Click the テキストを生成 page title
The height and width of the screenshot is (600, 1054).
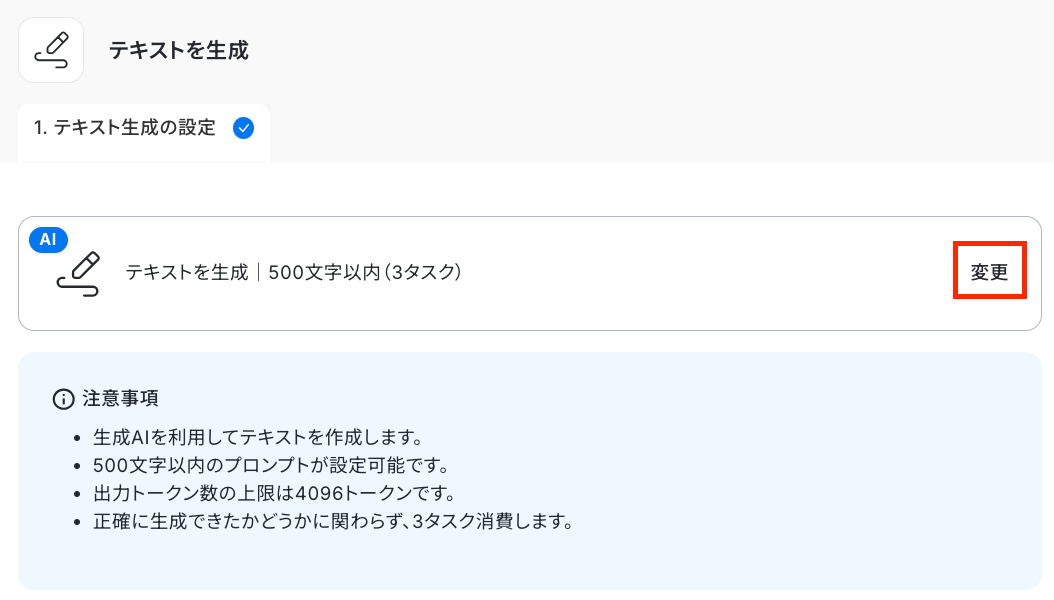[179, 50]
